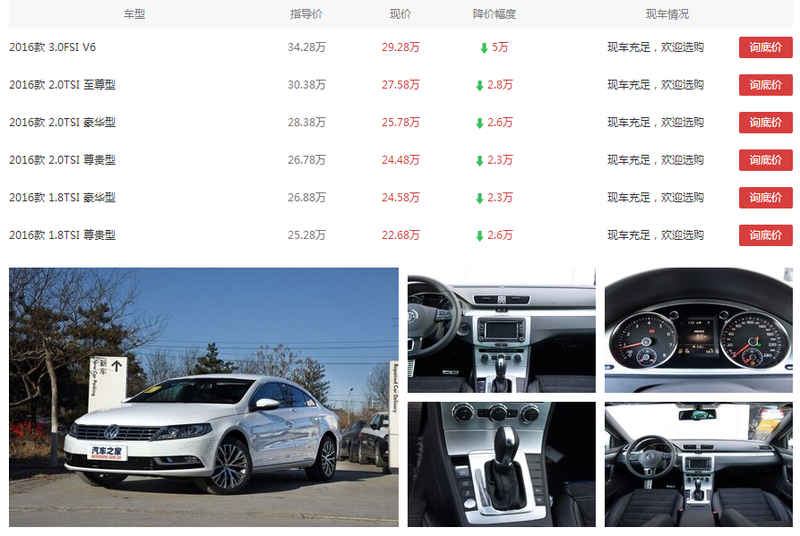
Task: Click the 现价 column header
Action: [x=401, y=14]
